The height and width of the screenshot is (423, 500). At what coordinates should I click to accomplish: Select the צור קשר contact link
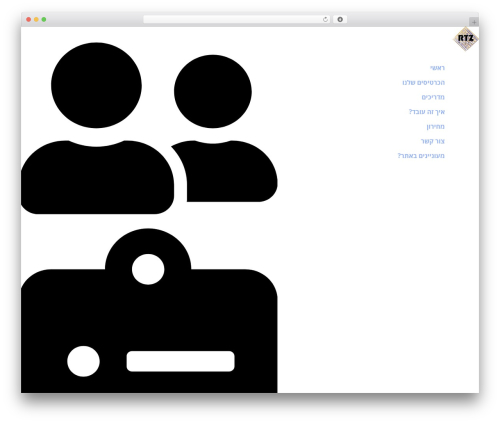tap(433, 141)
